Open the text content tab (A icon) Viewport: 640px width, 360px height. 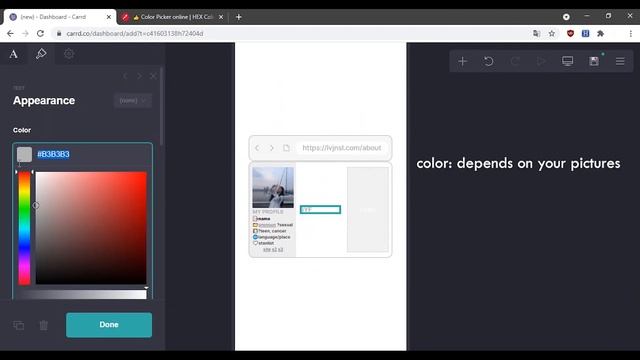[13, 54]
